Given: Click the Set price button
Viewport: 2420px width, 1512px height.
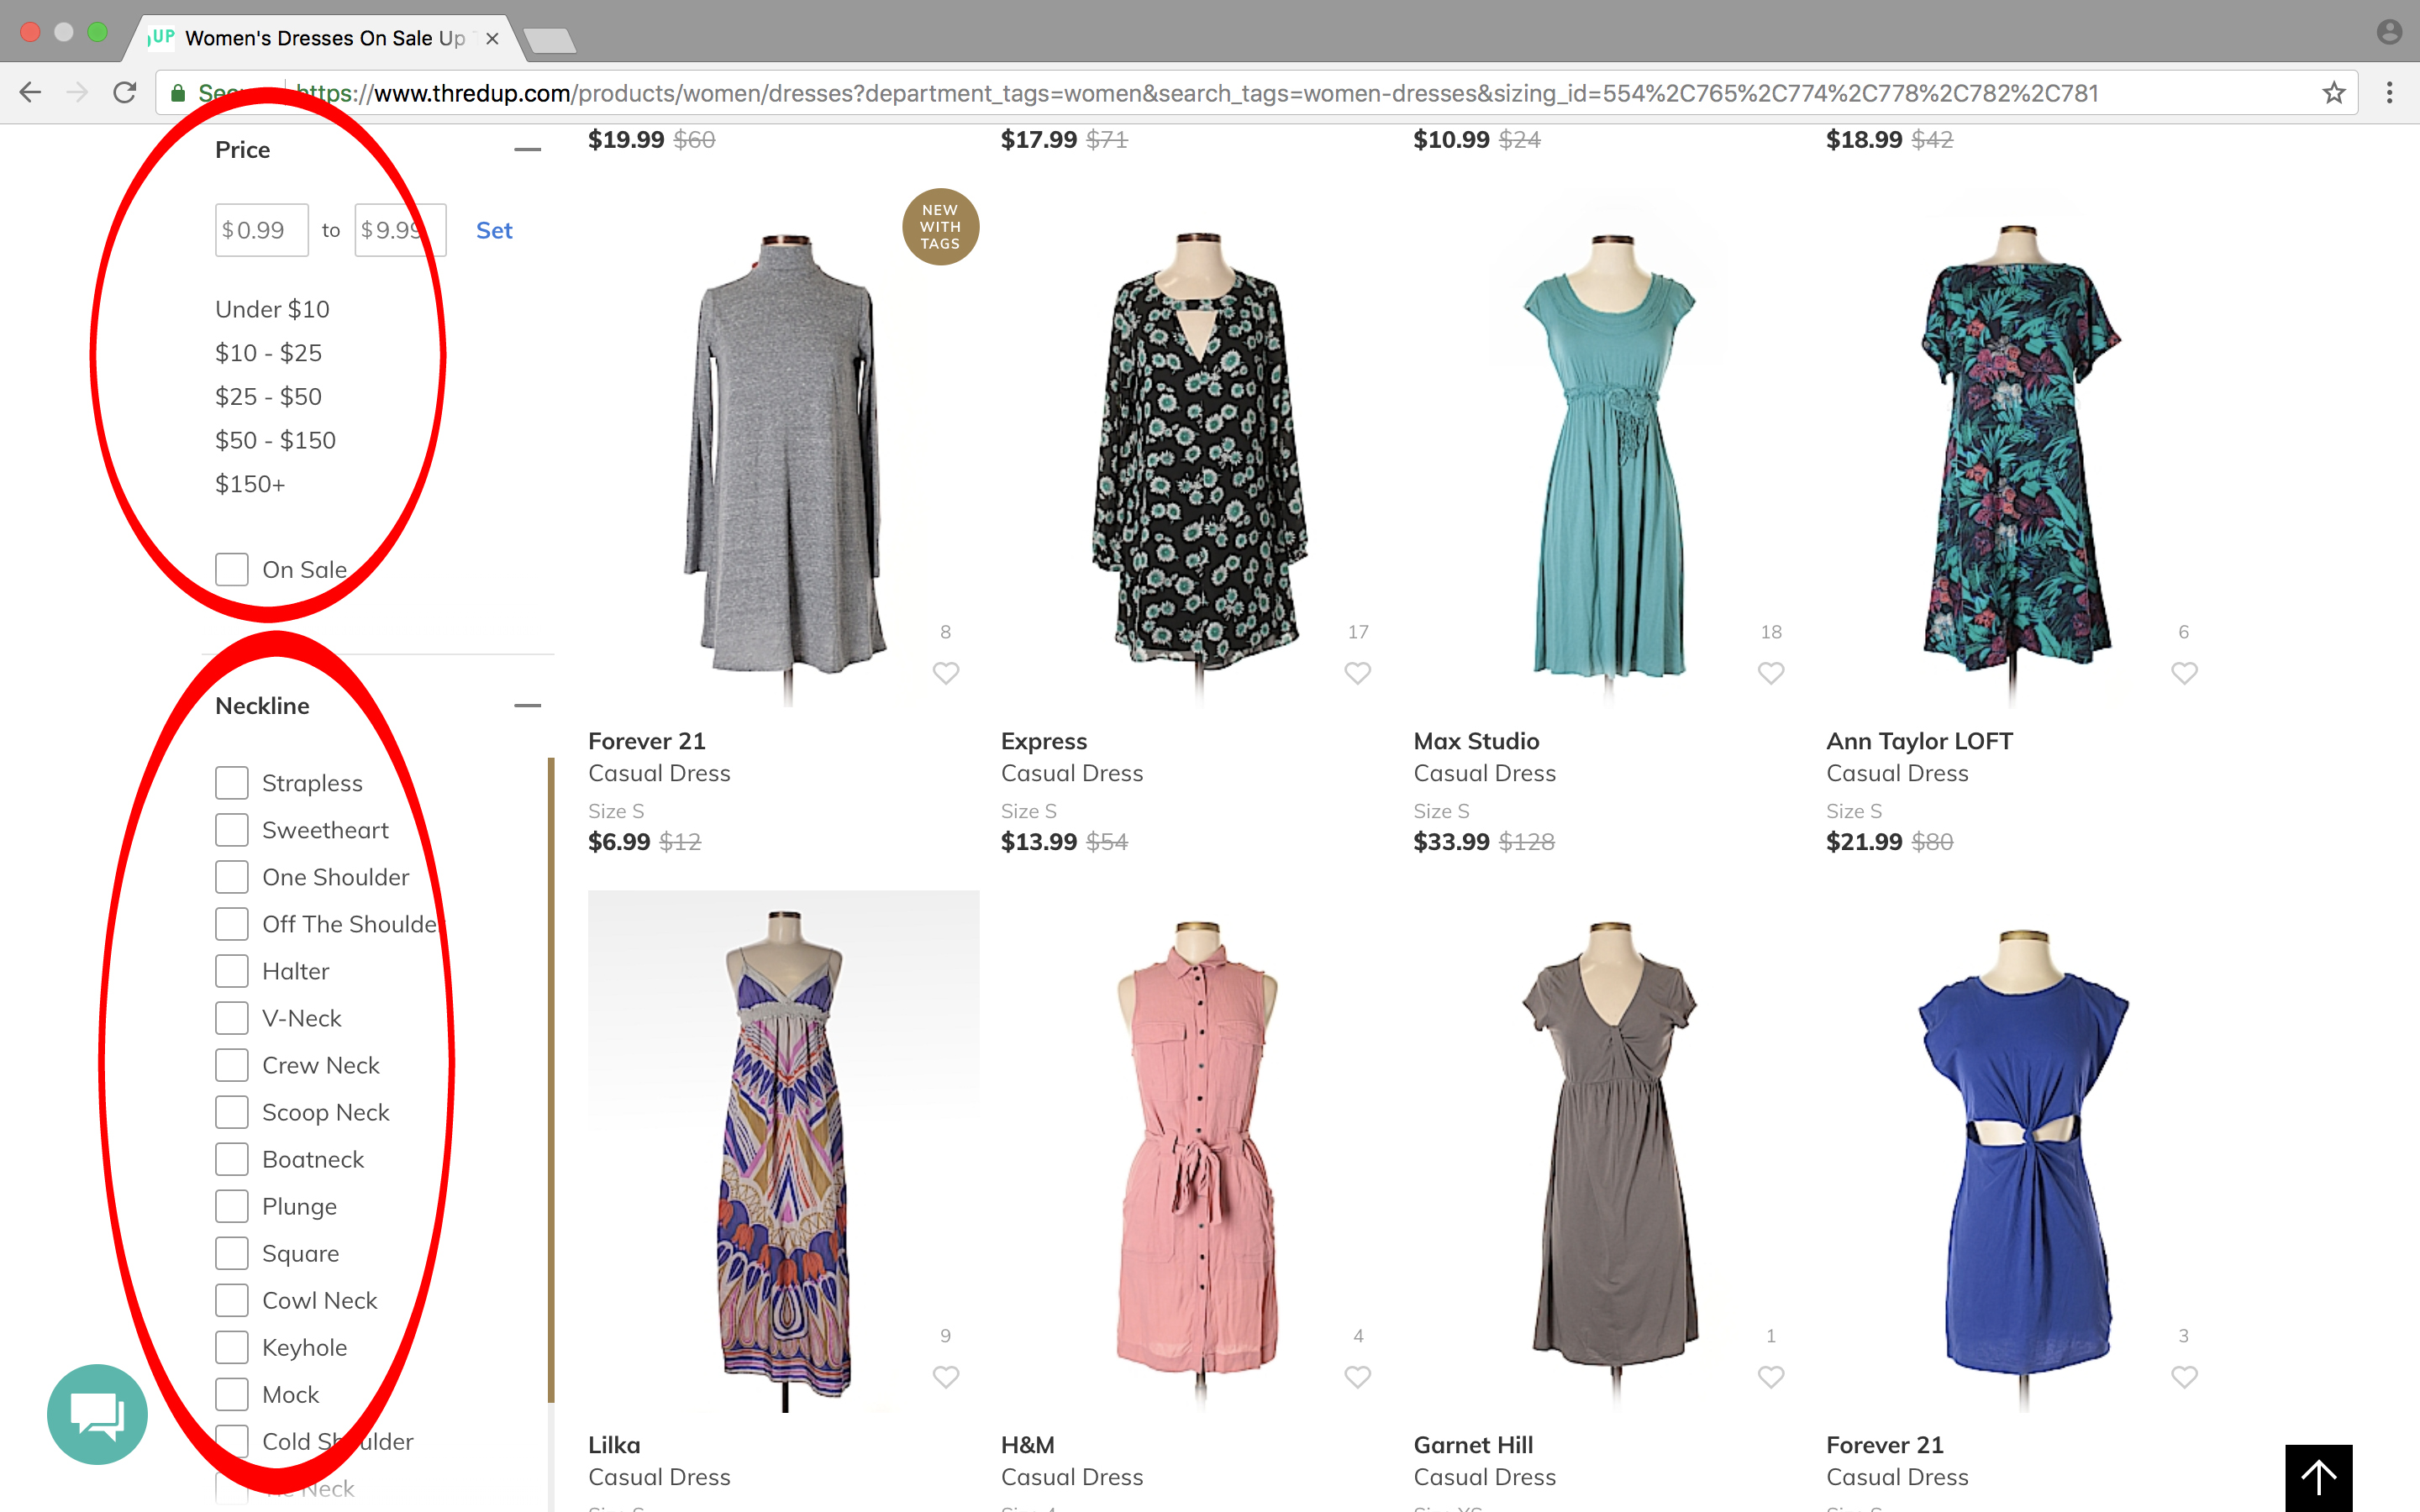Looking at the screenshot, I should click(494, 231).
